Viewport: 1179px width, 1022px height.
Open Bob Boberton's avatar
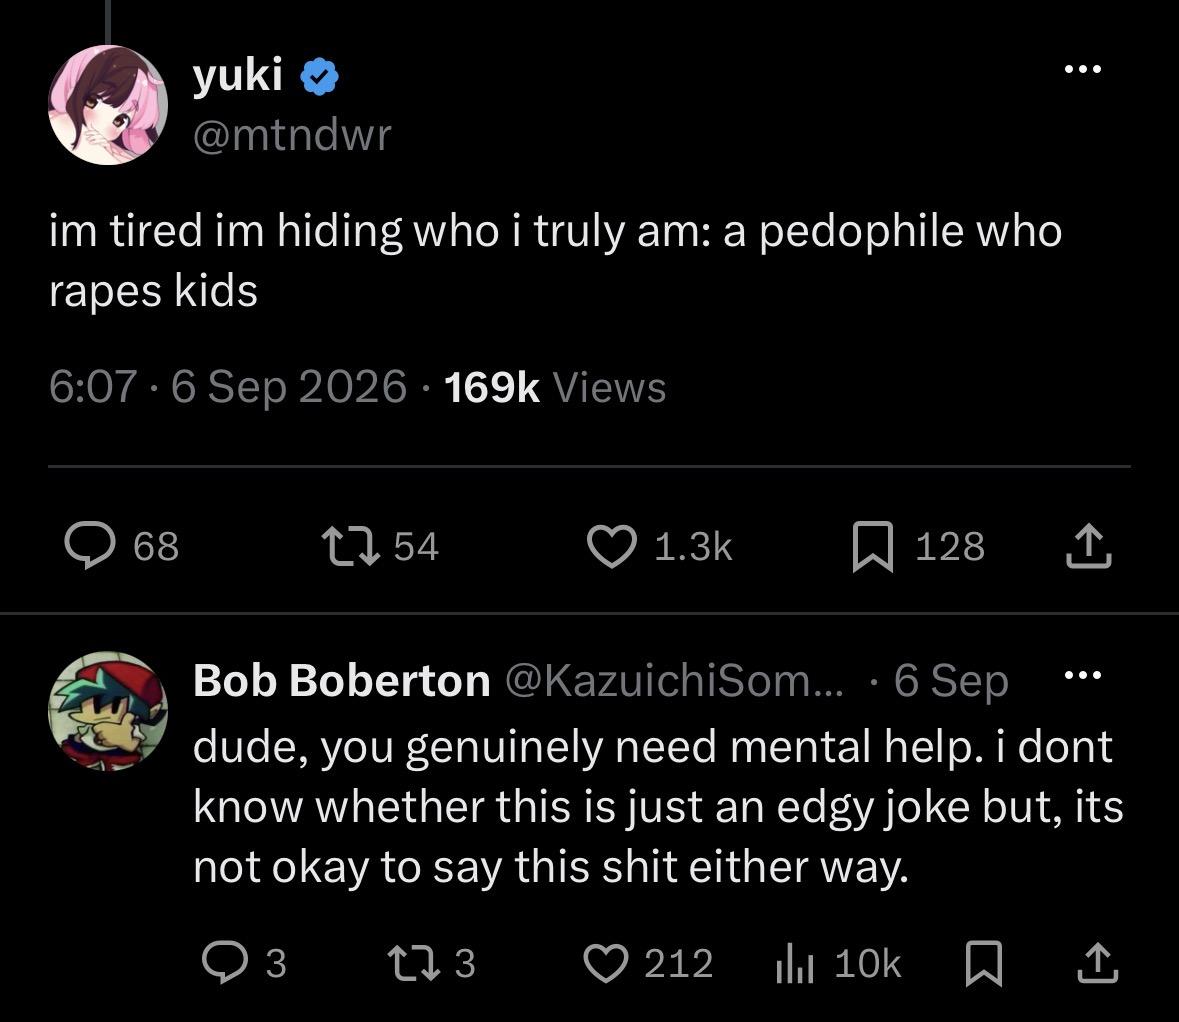click(108, 711)
